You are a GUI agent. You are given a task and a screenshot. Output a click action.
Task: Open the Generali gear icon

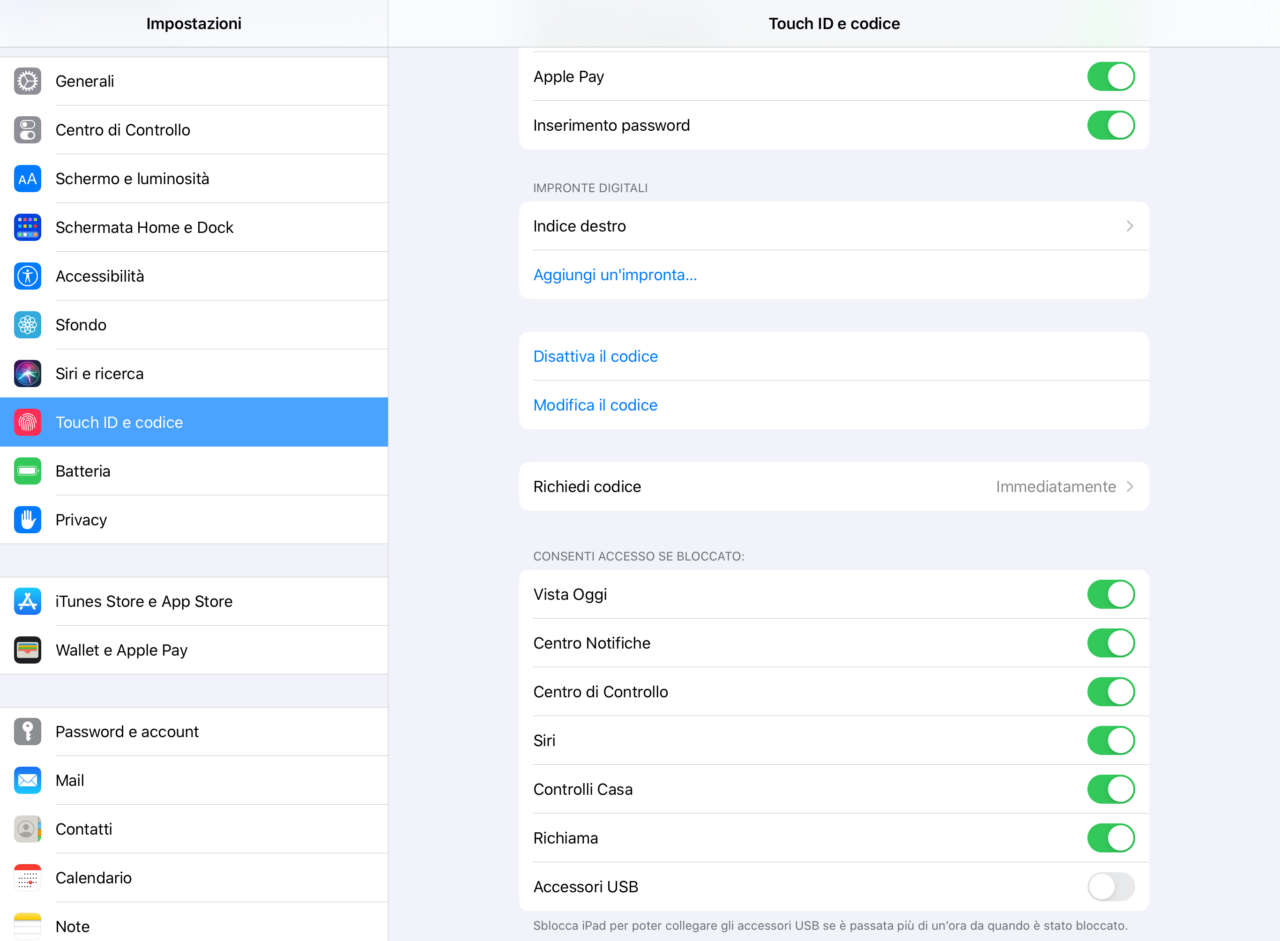click(28, 81)
